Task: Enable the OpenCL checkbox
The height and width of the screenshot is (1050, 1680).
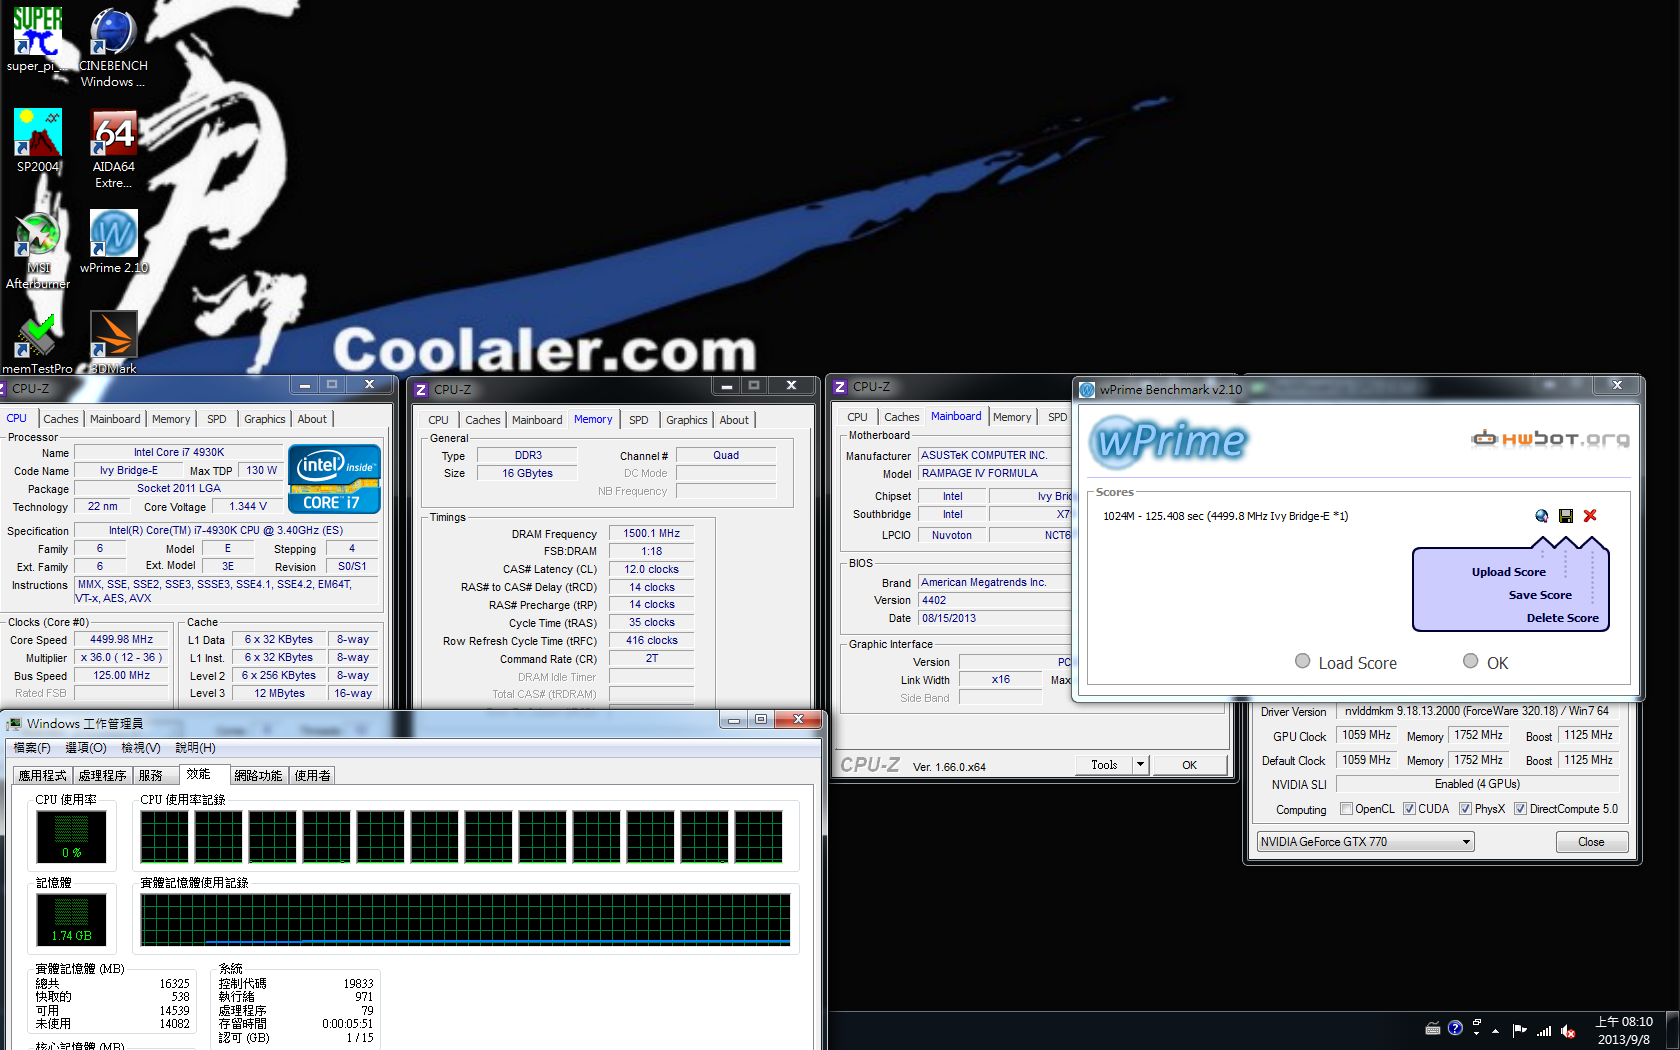Action: 1346,808
